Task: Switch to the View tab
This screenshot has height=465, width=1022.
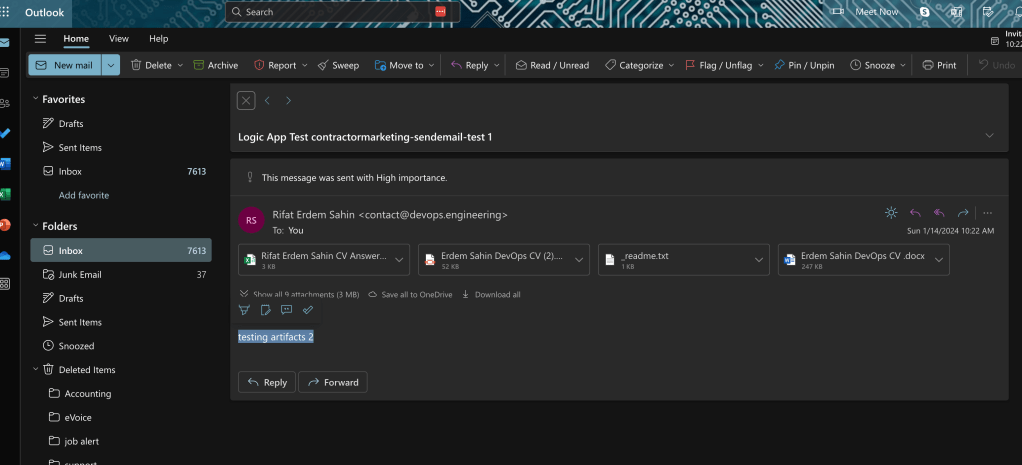Action: [x=119, y=38]
